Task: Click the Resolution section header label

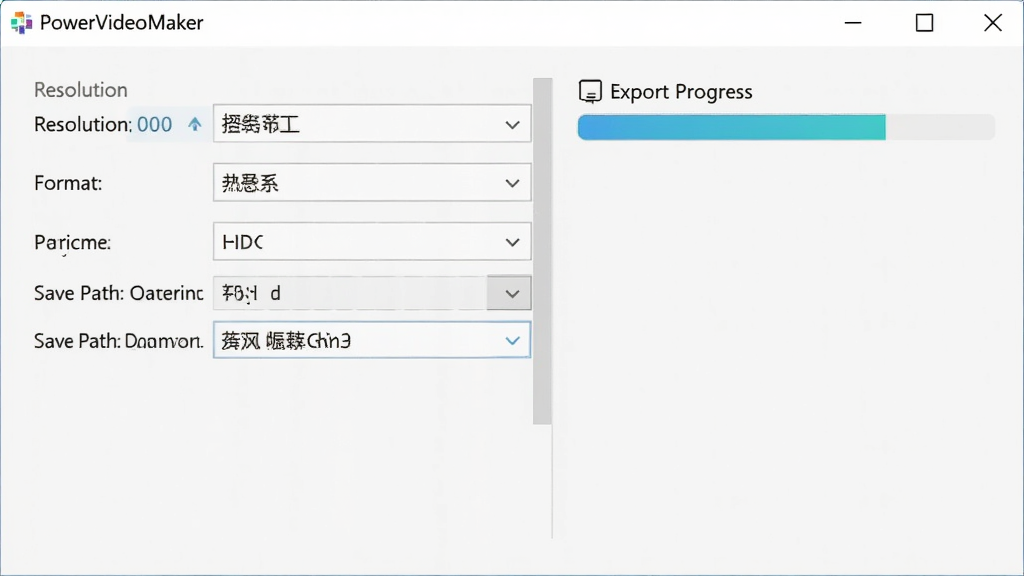Action: point(80,89)
